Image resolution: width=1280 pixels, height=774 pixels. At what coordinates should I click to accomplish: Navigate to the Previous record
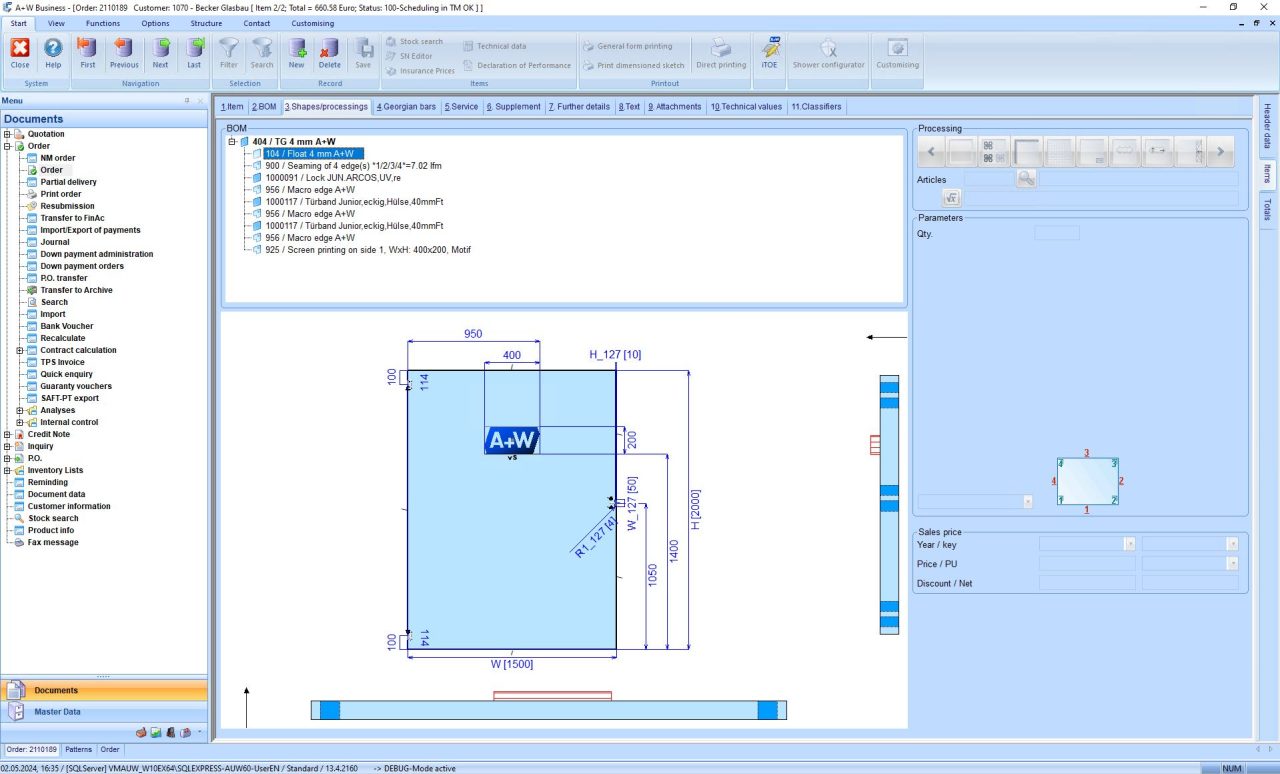point(124,52)
